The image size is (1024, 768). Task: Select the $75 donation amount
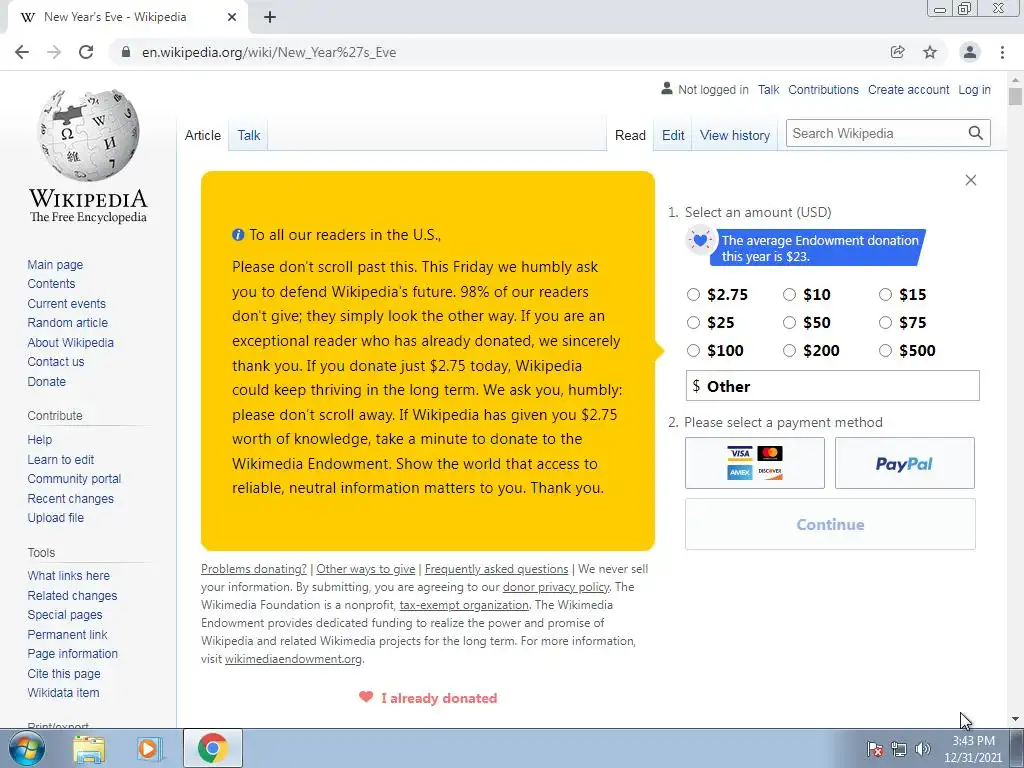[886, 323]
